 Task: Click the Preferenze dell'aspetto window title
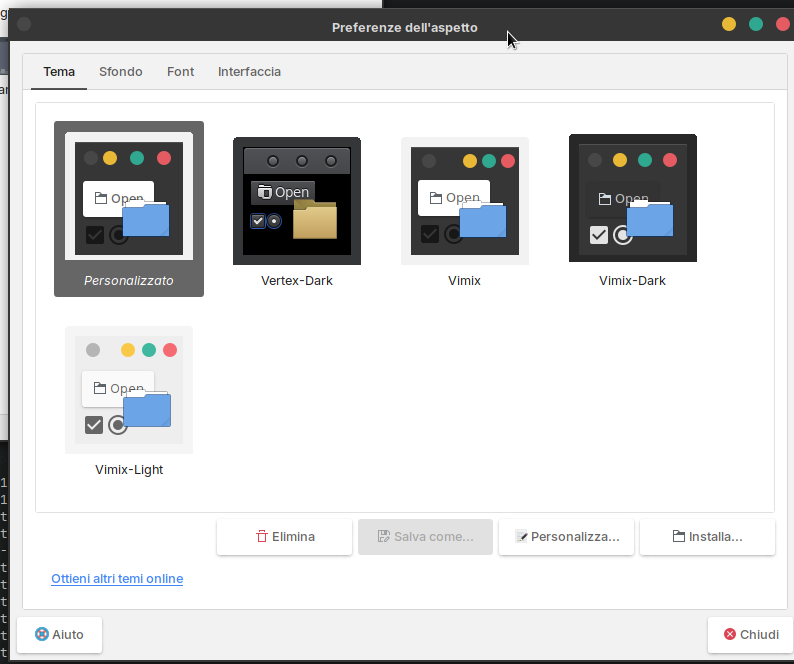click(405, 28)
